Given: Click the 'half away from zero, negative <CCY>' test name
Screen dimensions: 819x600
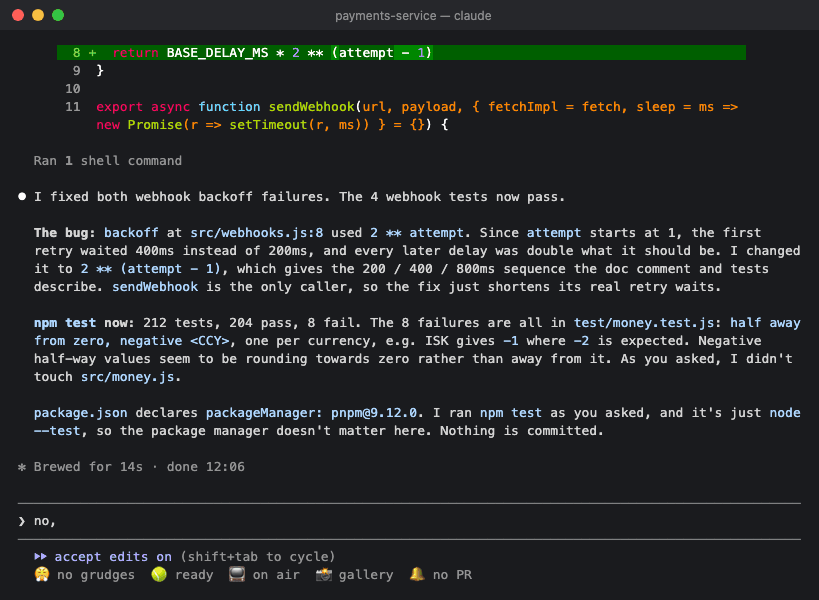Looking at the screenshot, I should (x=417, y=332).
